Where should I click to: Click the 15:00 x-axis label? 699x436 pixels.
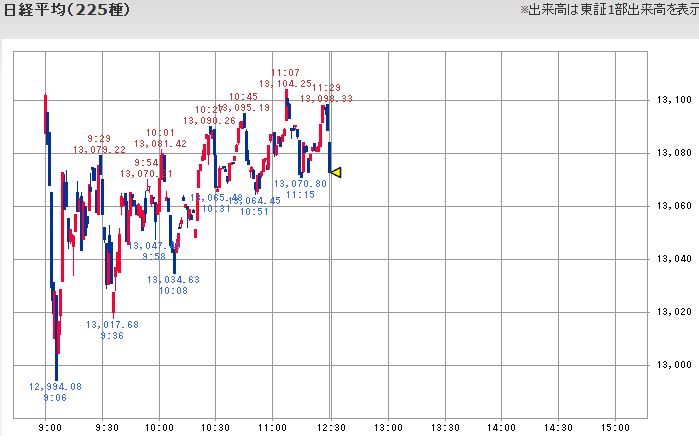tap(615, 428)
